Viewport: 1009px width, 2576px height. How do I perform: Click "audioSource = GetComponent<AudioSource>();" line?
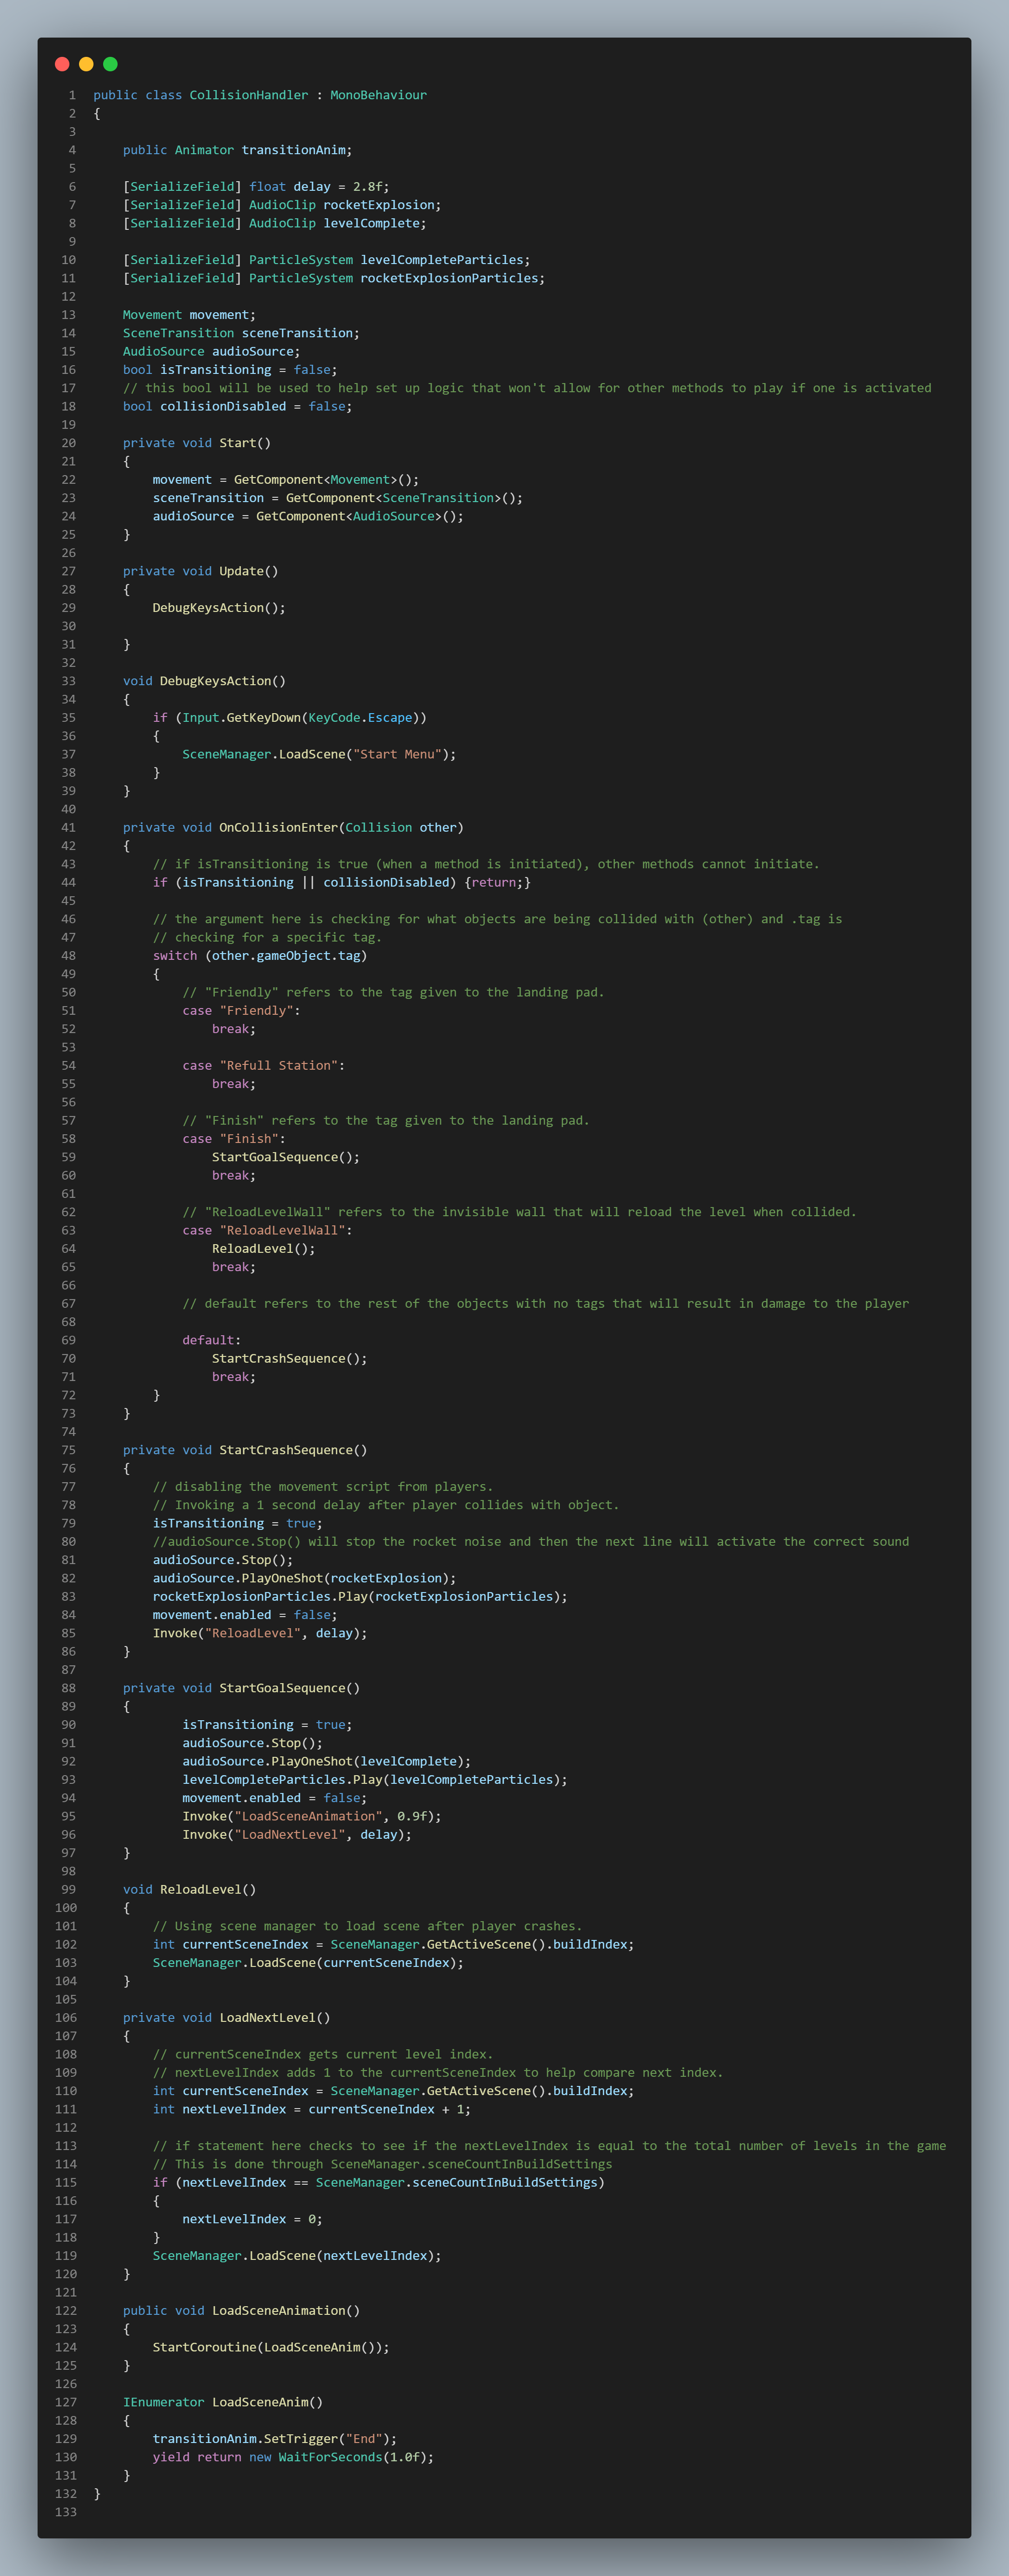pyautogui.click(x=308, y=516)
